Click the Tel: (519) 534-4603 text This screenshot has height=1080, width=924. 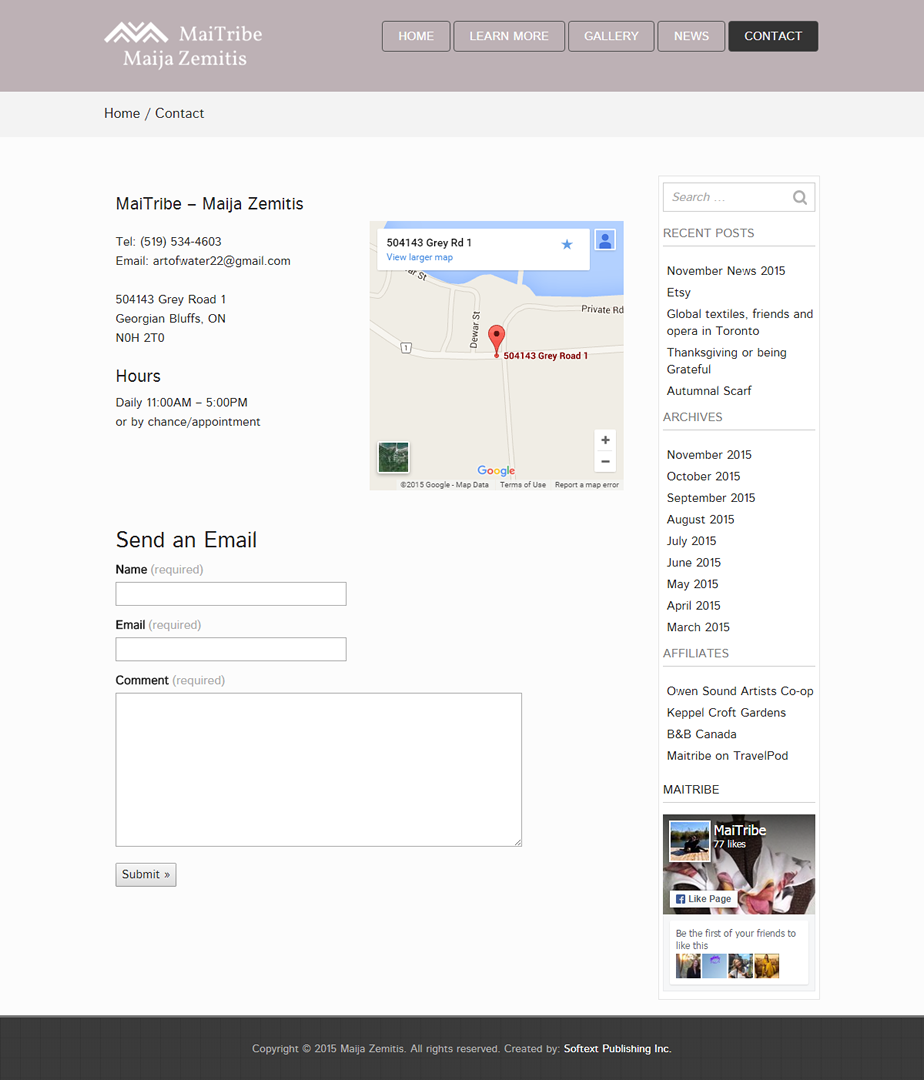pos(168,242)
